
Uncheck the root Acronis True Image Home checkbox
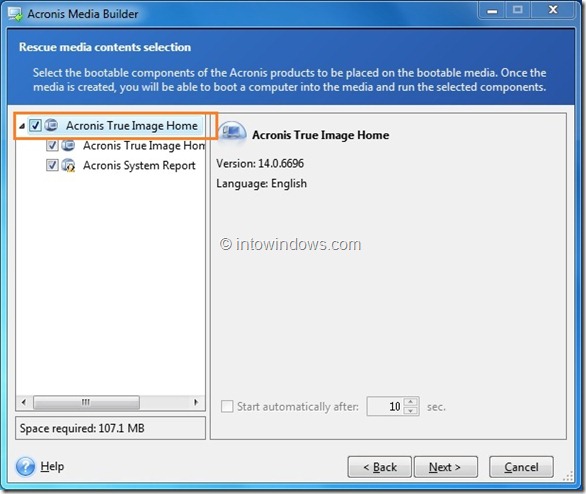(36, 125)
